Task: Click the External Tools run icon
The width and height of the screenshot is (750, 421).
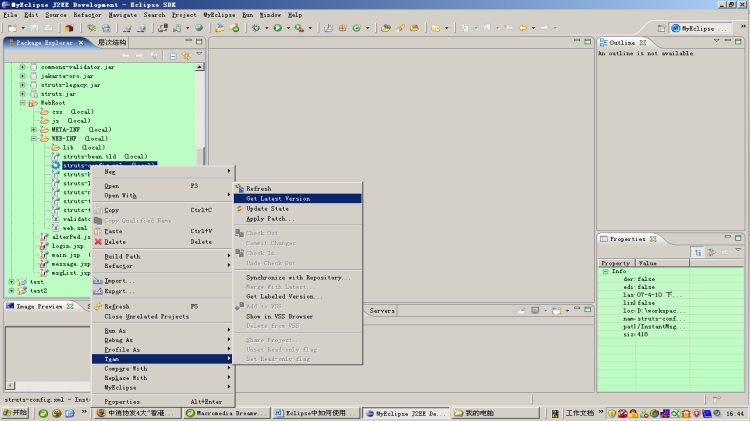Action: pos(299,28)
